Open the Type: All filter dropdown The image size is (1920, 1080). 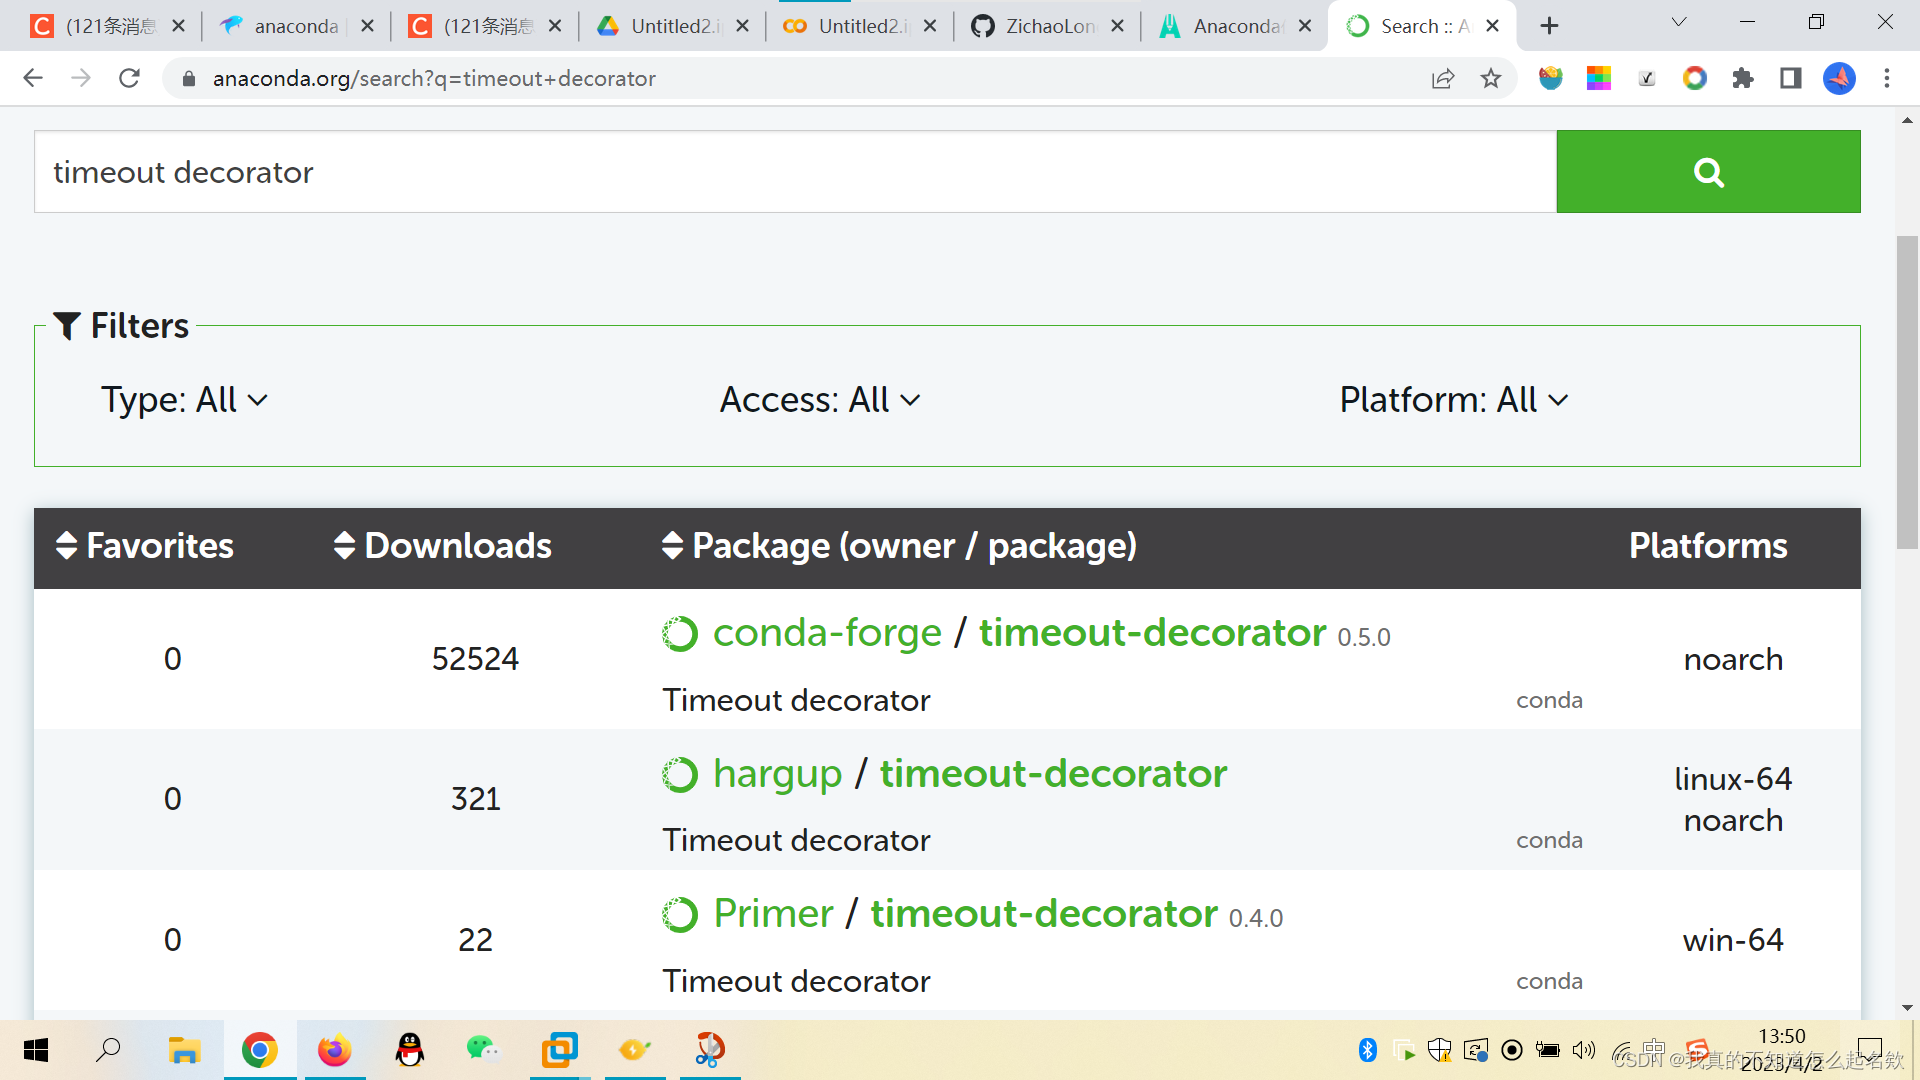pyautogui.click(x=184, y=400)
